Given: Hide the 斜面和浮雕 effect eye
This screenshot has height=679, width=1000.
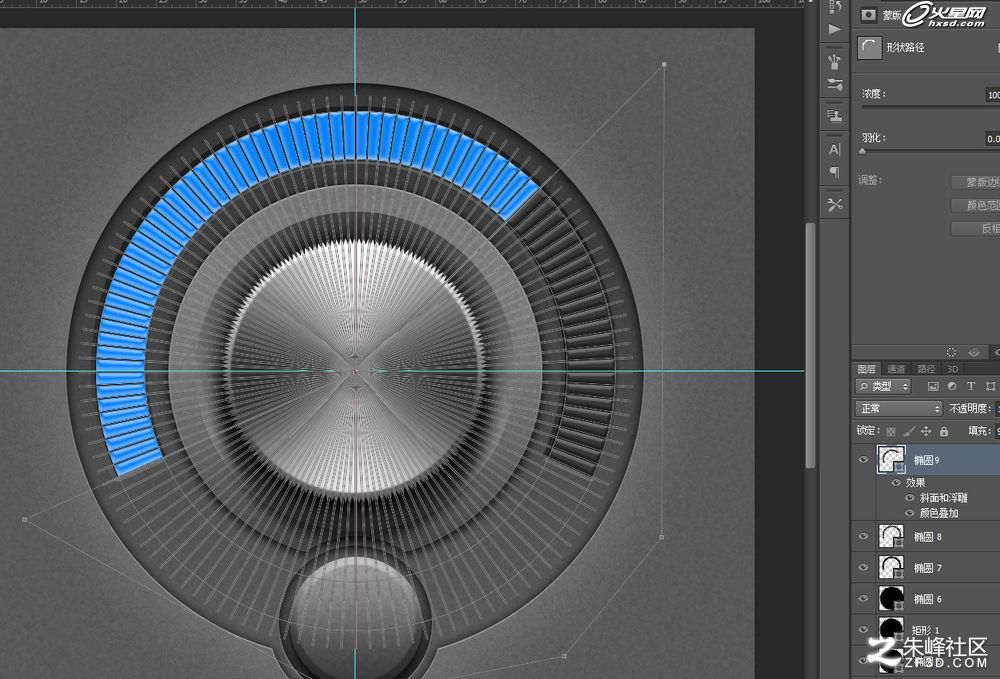Looking at the screenshot, I should [x=910, y=498].
